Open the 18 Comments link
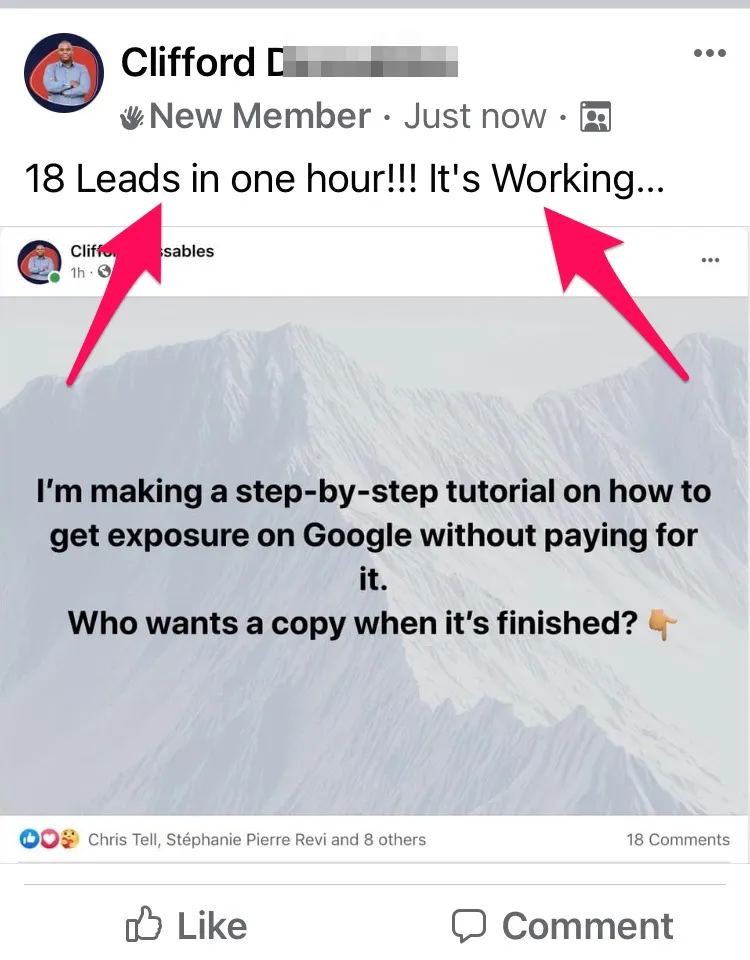This screenshot has width=750, height=960. point(678,839)
